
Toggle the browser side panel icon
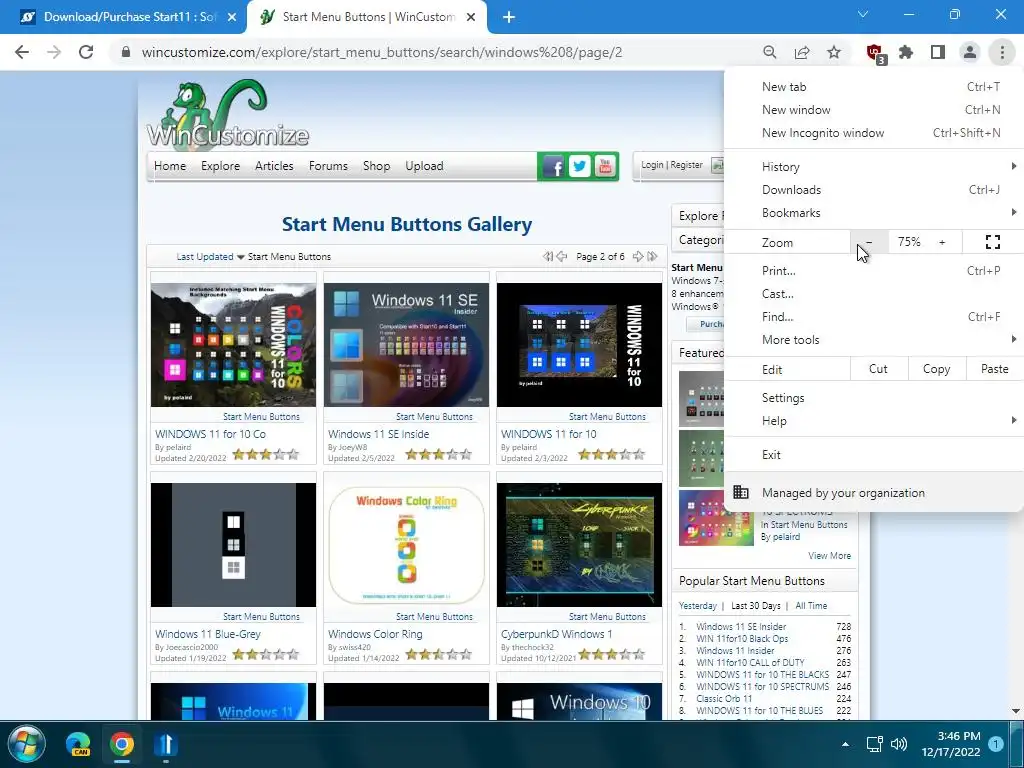pos(938,52)
